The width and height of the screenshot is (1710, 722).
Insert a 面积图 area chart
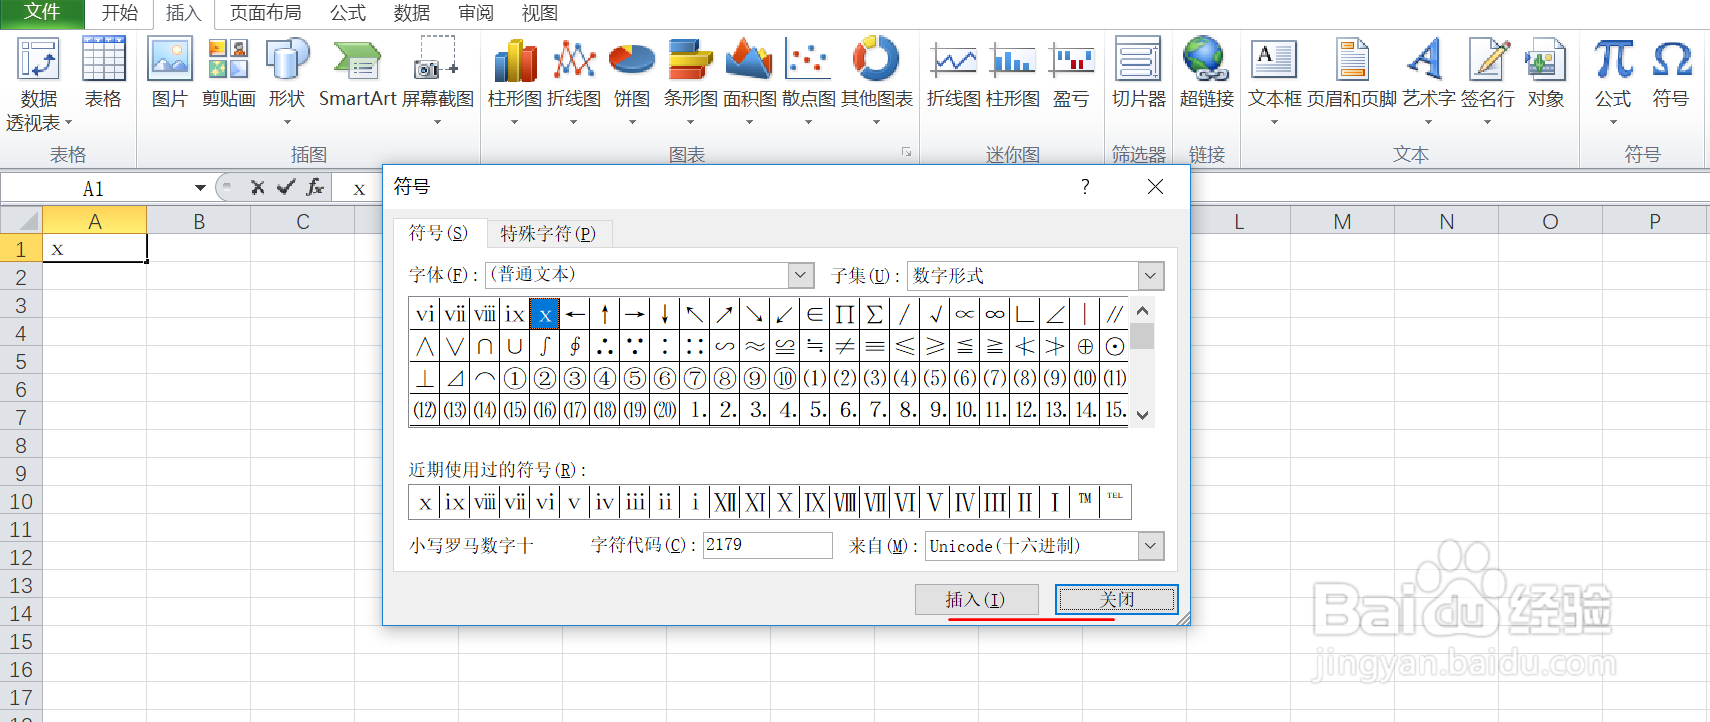click(x=749, y=80)
